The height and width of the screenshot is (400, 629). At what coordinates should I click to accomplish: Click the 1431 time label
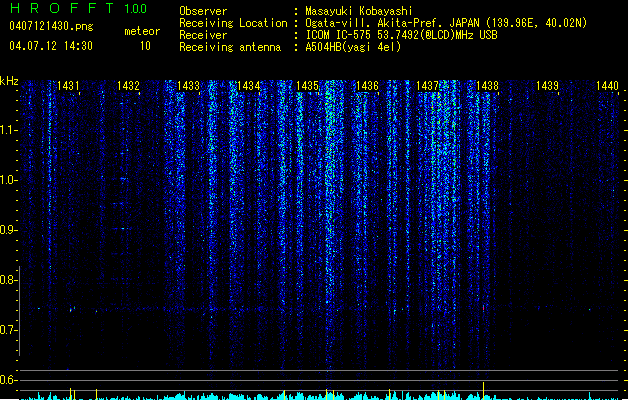(x=68, y=86)
